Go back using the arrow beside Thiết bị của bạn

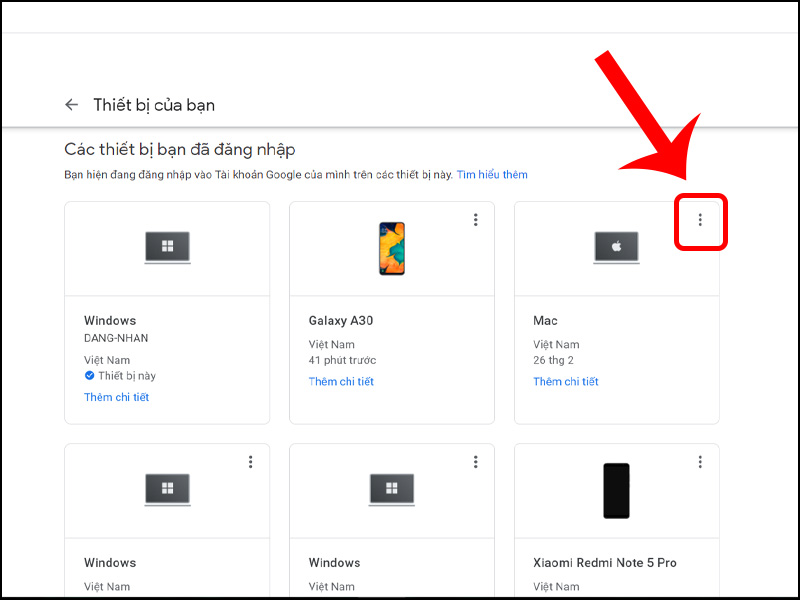pyautogui.click(x=71, y=105)
